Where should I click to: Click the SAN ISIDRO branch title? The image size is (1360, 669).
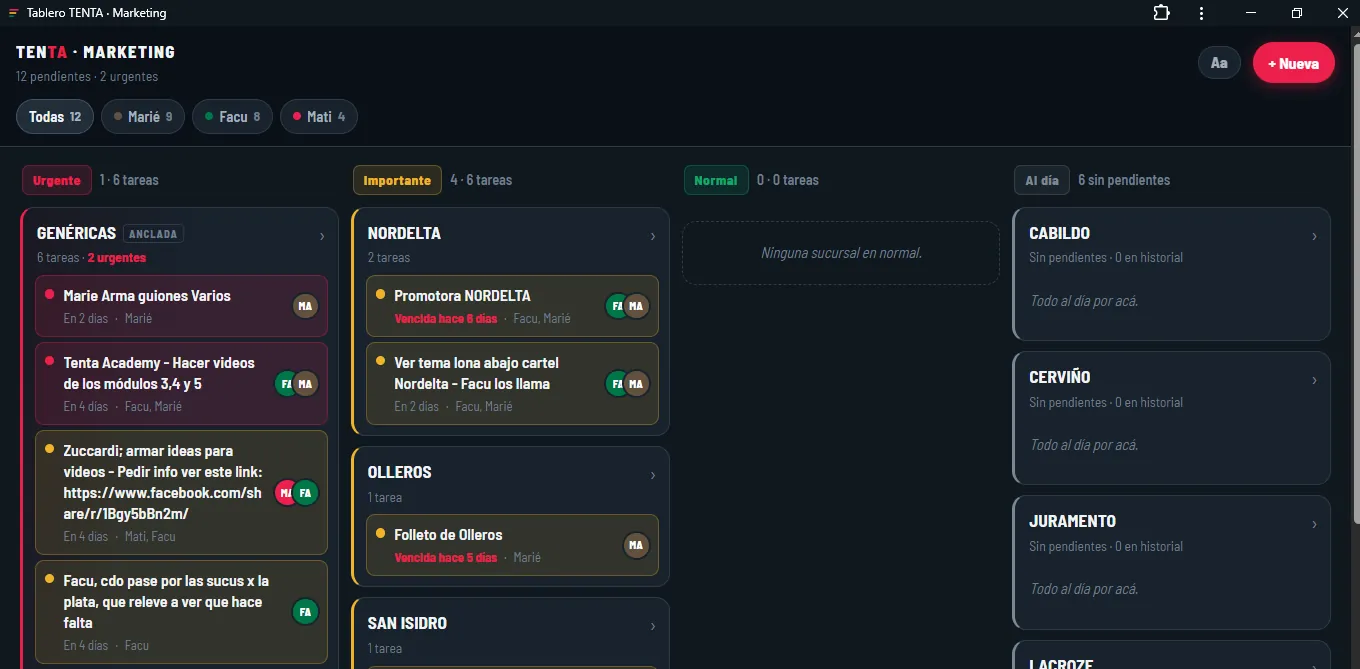[407, 623]
